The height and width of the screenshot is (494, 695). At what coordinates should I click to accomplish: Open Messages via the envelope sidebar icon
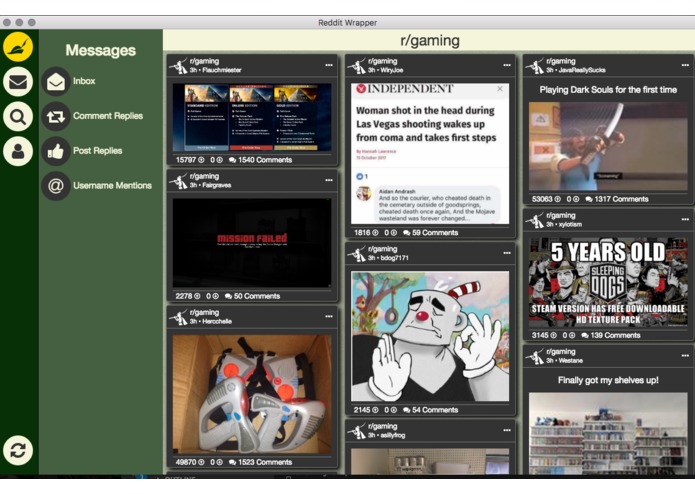pyautogui.click(x=18, y=82)
